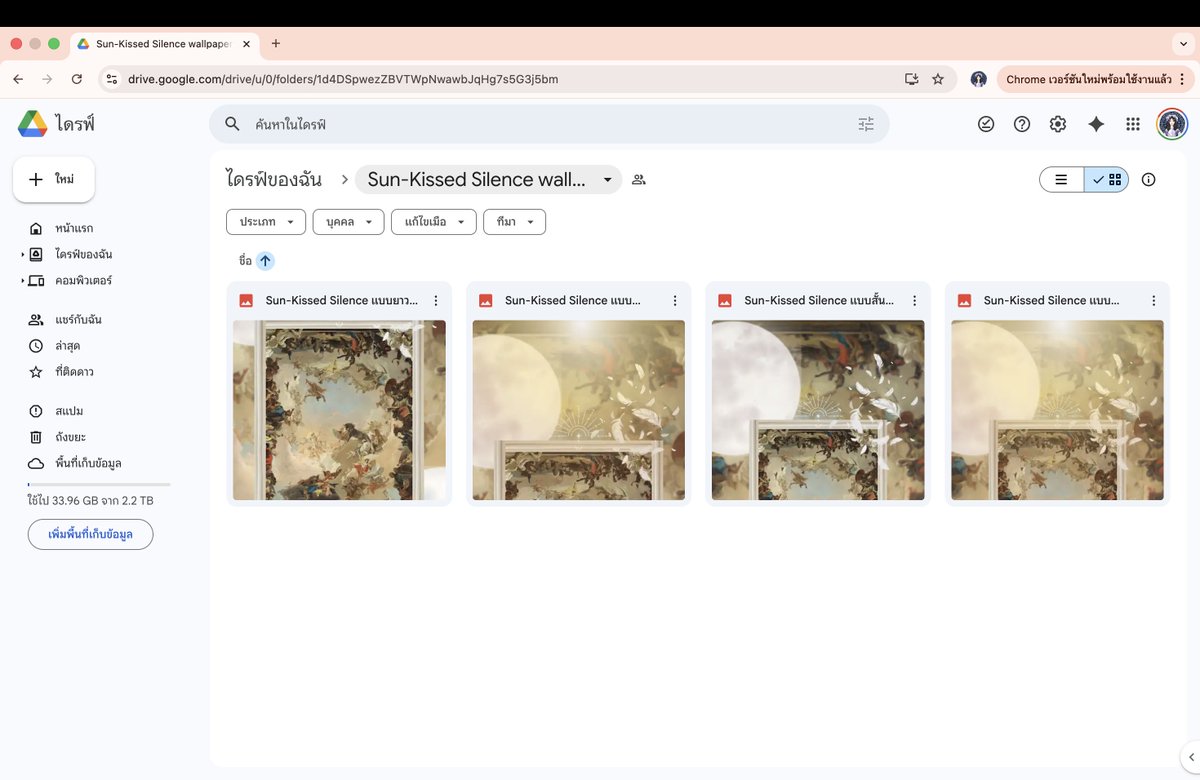
Task: Open the บุคคล filter dropdown
Action: point(348,222)
